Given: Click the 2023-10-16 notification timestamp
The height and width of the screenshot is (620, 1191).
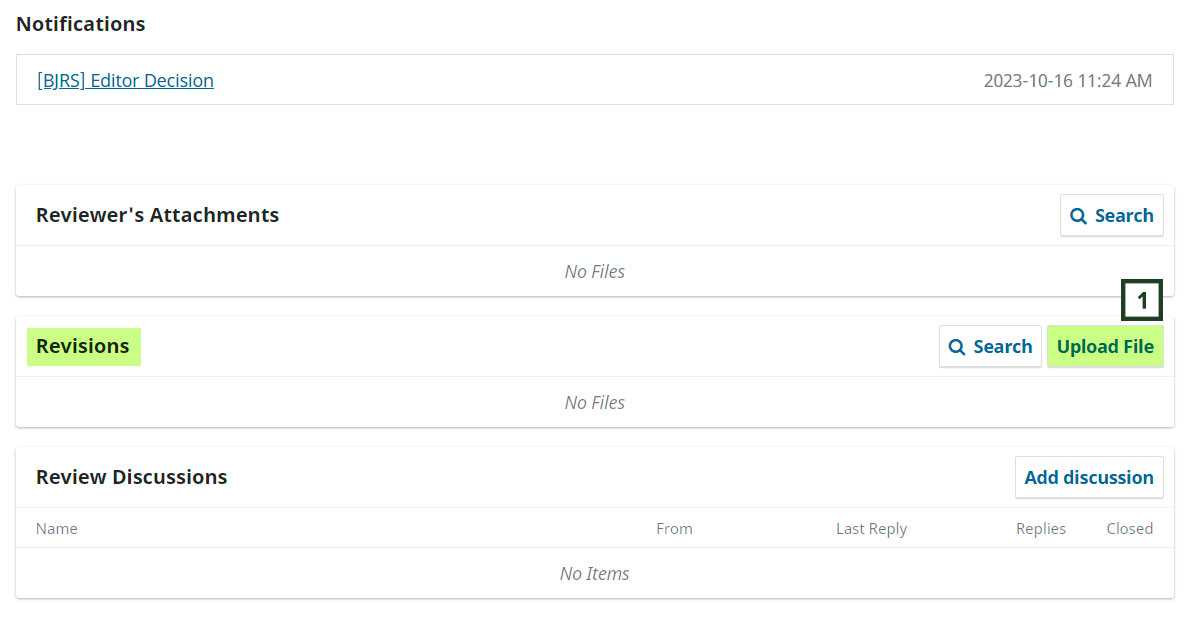Looking at the screenshot, I should (x=1067, y=81).
